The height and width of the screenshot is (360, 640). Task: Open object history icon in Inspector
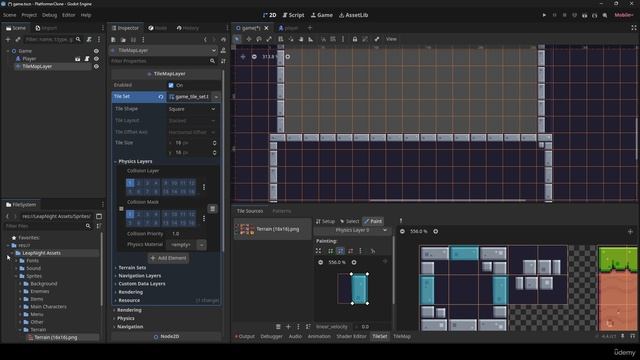click(x=223, y=40)
